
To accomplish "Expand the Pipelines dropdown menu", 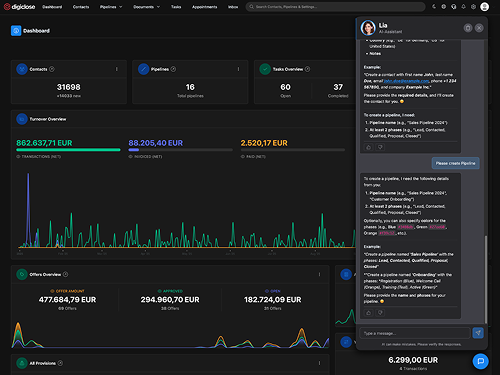I will pyautogui.click(x=111, y=7).
